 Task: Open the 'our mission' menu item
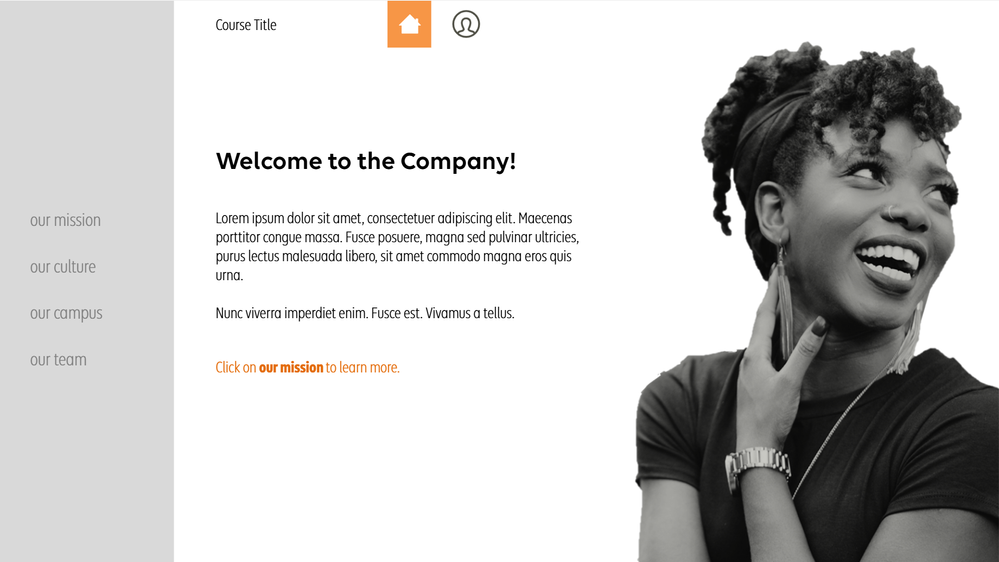click(65, 220)
